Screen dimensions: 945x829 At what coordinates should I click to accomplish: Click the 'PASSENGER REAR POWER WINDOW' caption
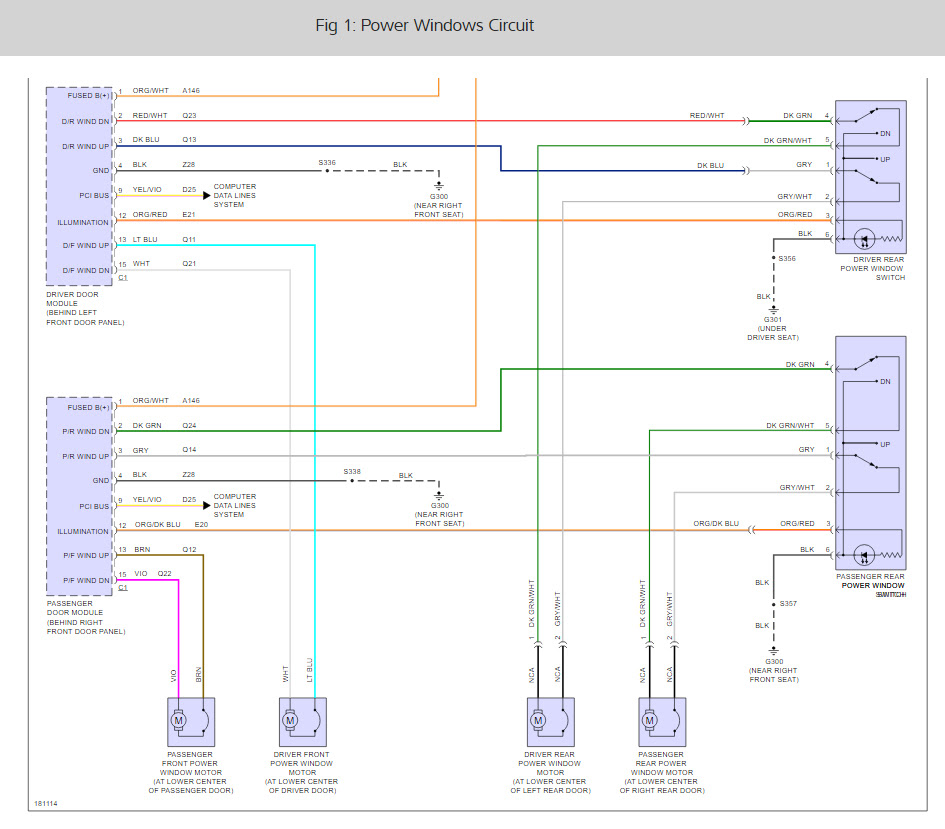(870, 581)
